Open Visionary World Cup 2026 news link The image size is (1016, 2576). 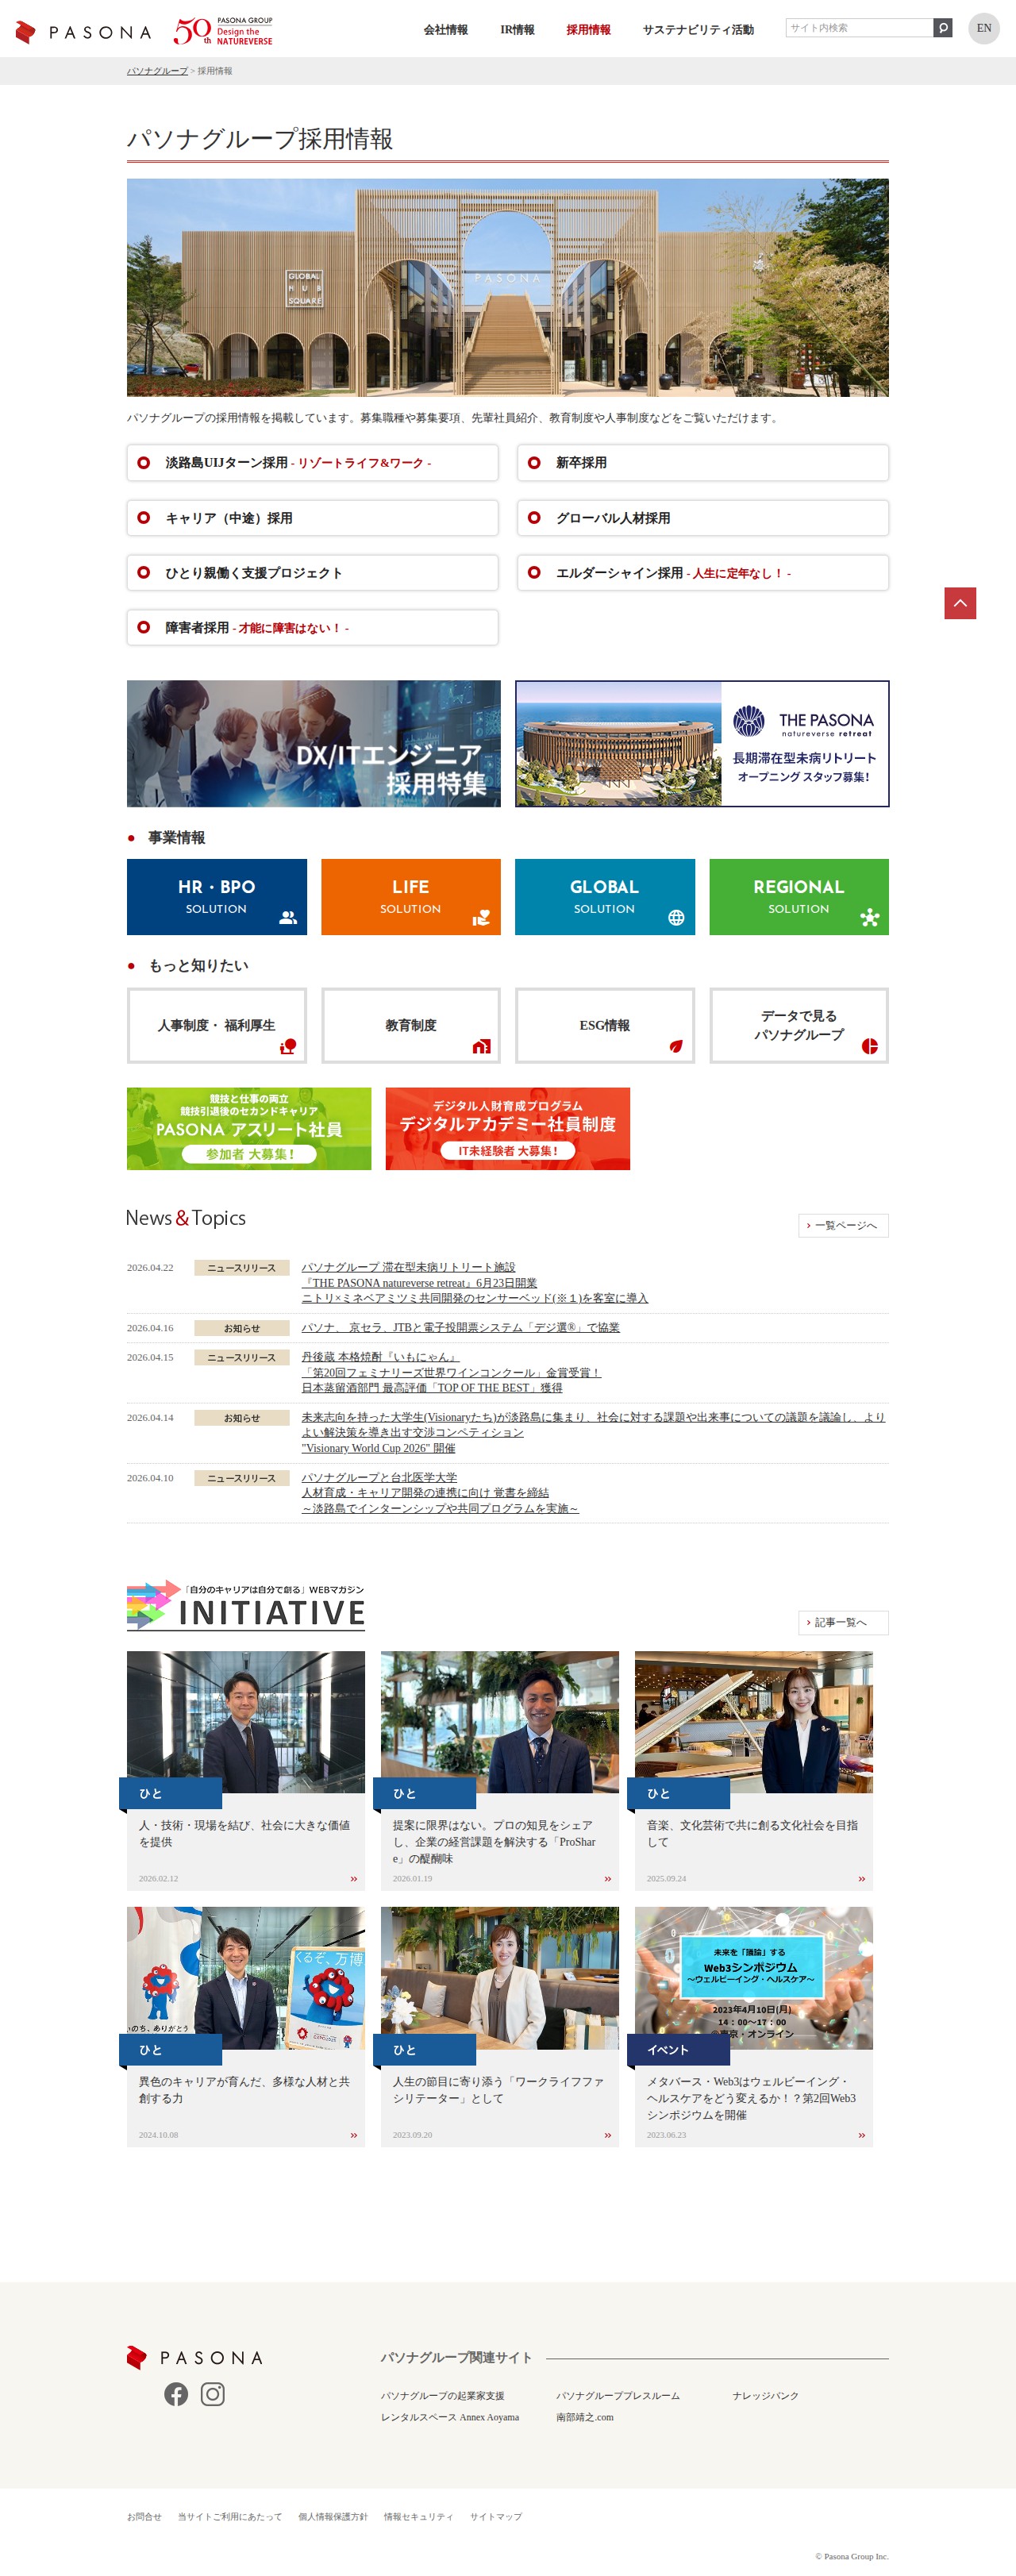[594, 1432]
